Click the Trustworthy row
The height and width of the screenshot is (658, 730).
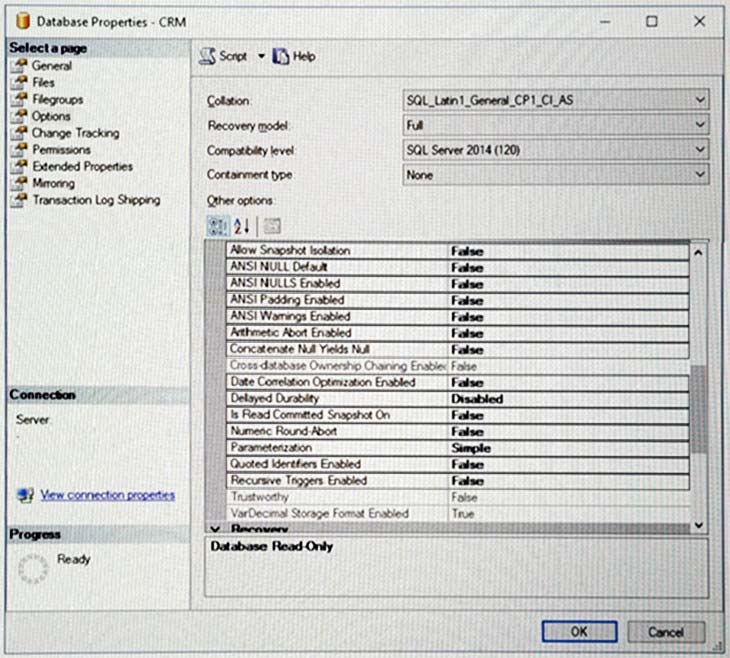(458, 497)
